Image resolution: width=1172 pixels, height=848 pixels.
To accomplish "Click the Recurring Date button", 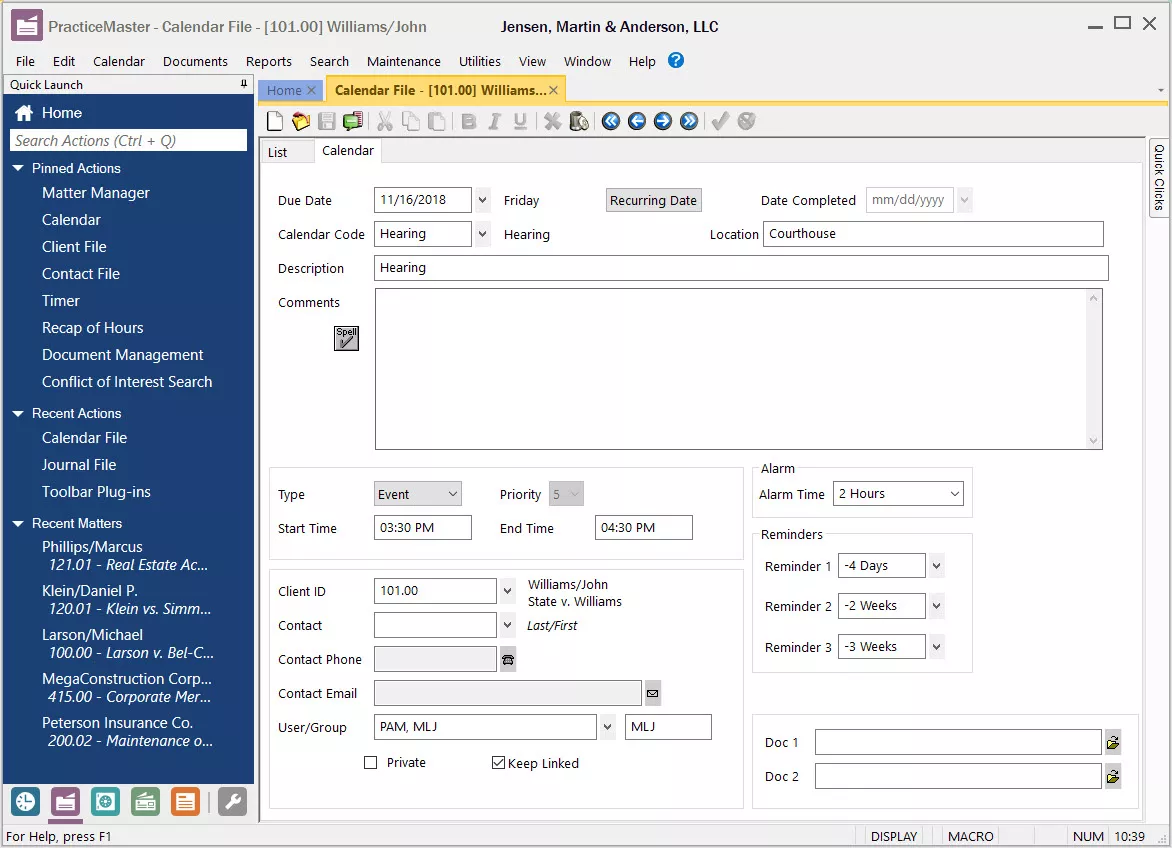I will pyautogui.click(x=653, y=200).
